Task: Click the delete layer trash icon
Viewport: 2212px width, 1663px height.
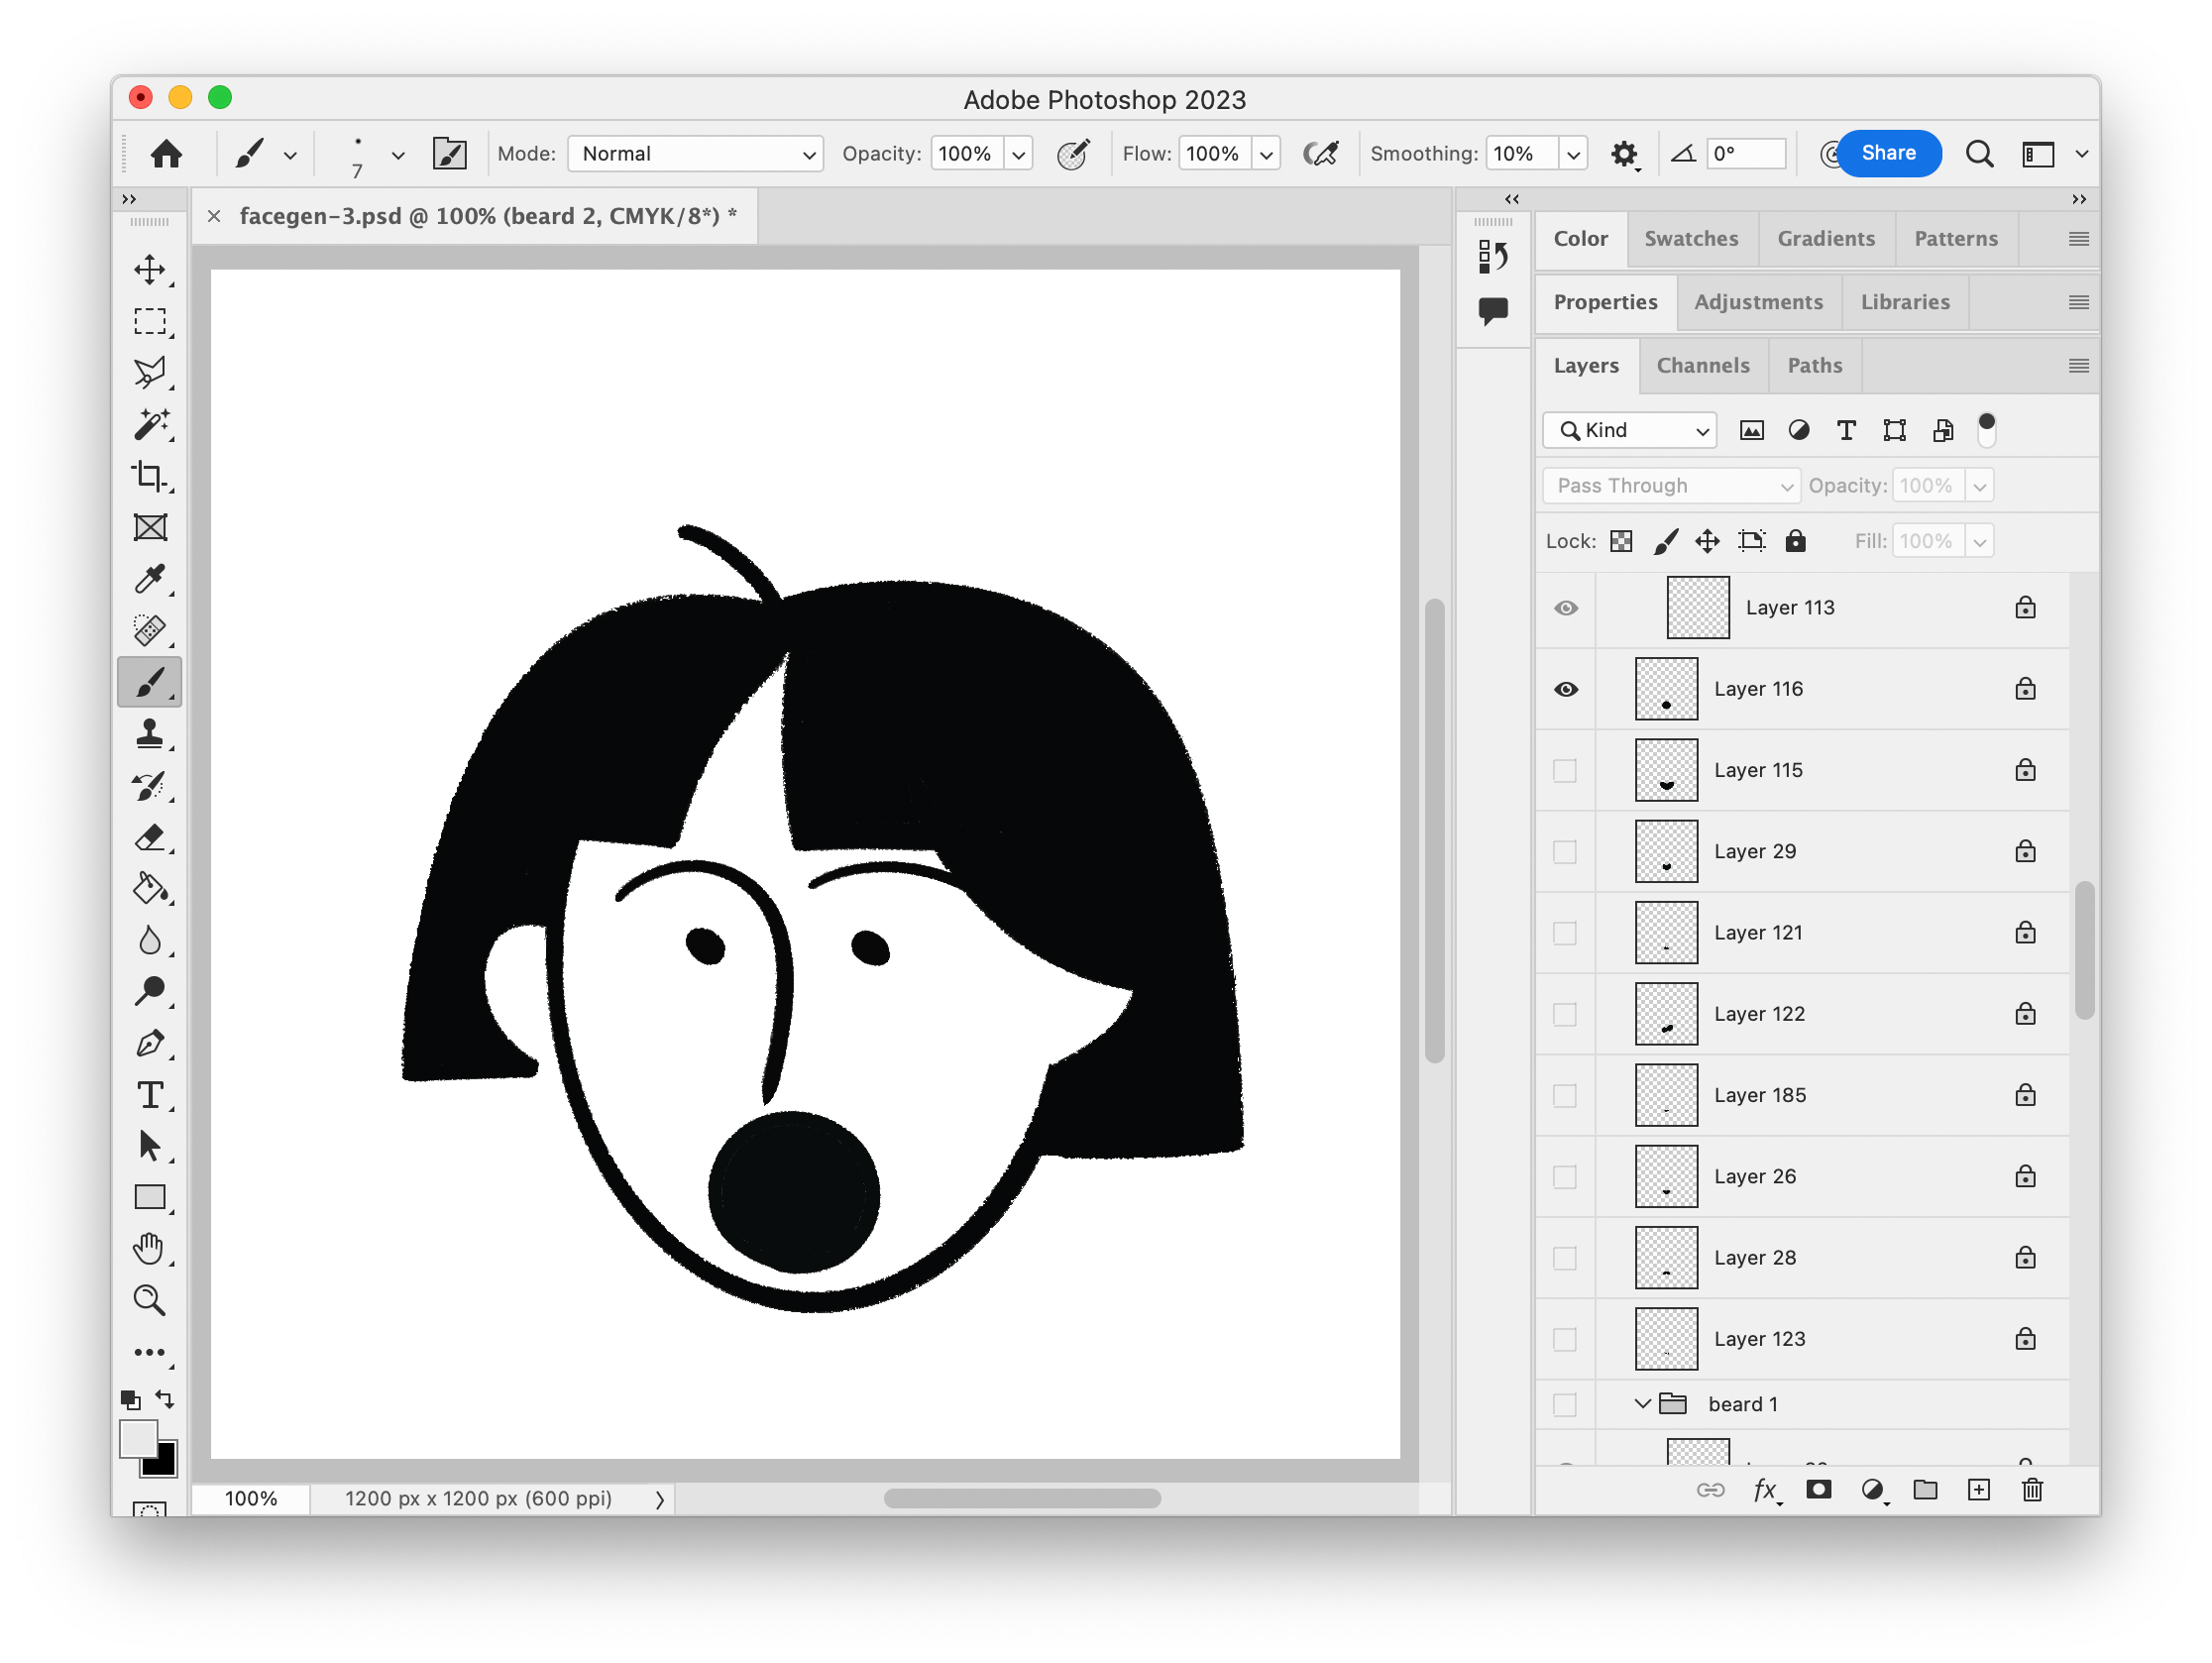Action: (2031, 1490)
